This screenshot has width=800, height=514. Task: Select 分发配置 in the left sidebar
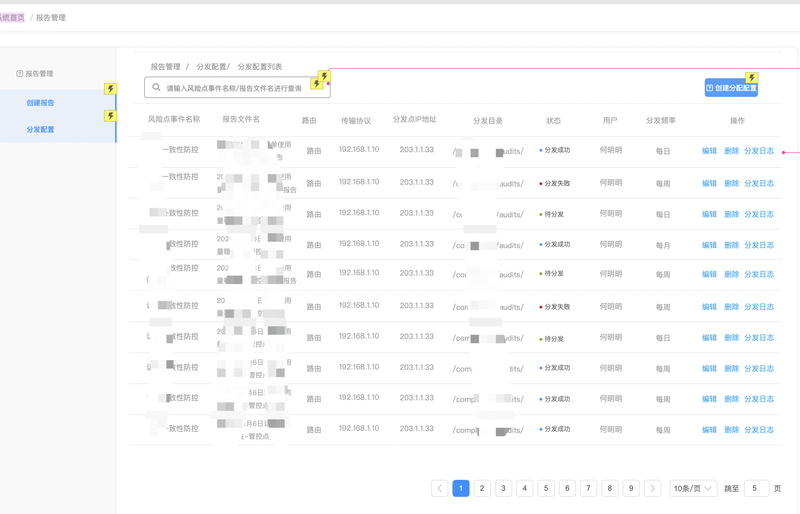pos(41,130)
